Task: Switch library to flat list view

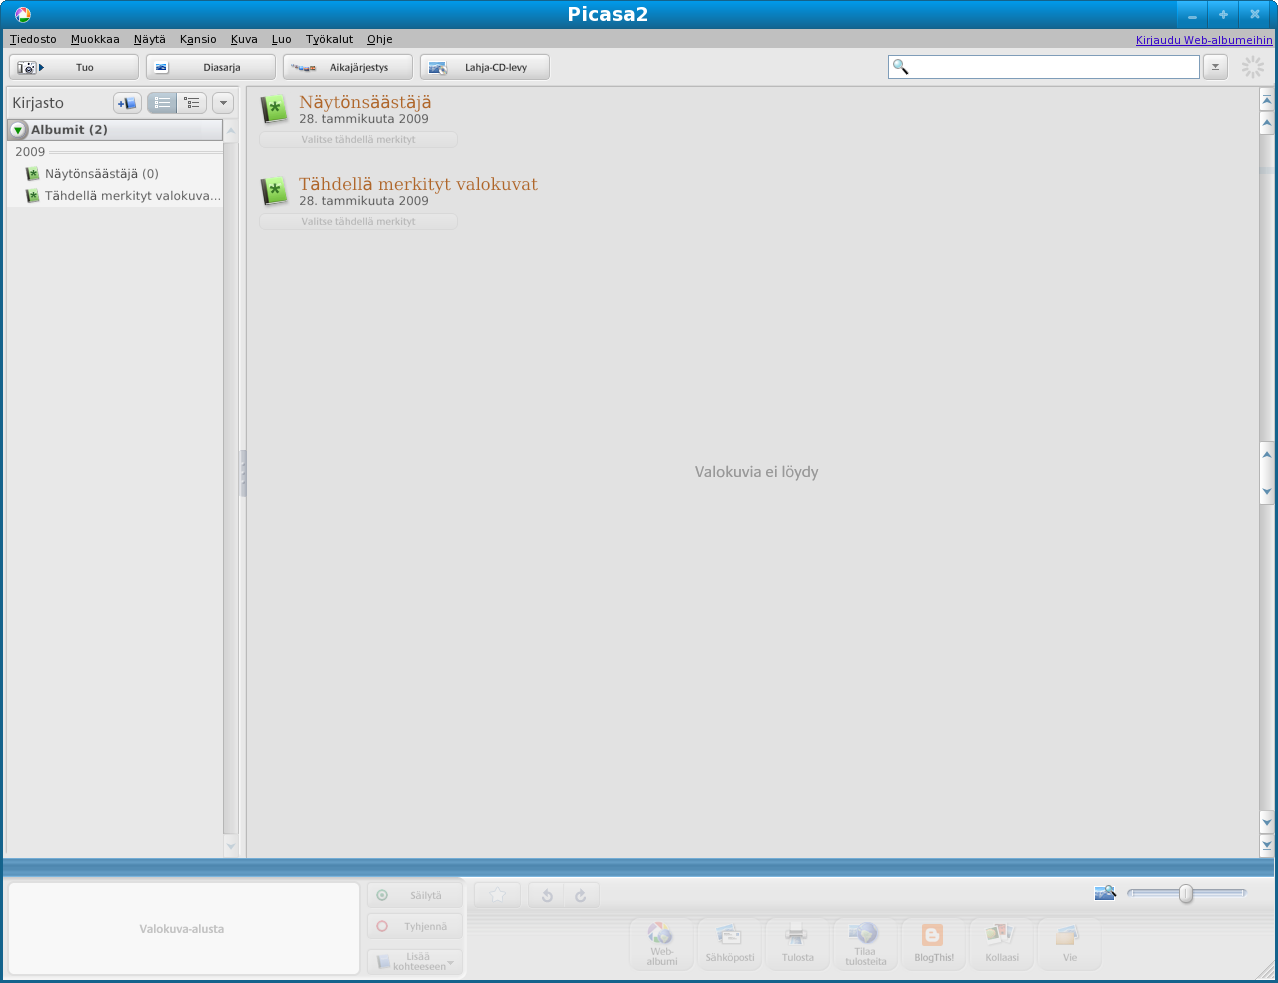Action: 163,103
